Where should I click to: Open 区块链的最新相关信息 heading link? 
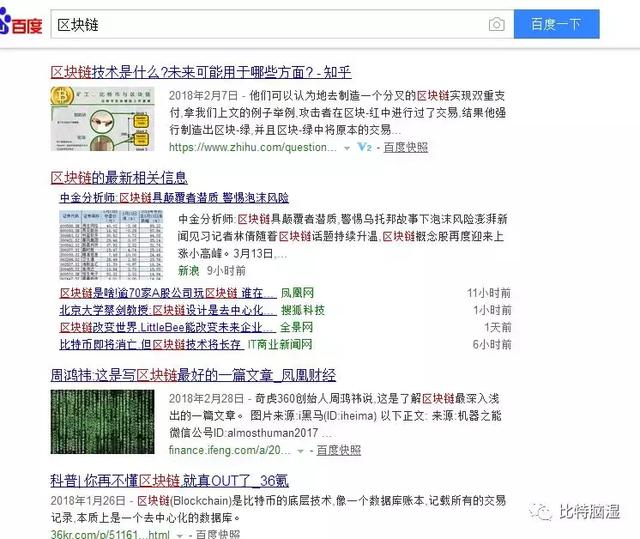tap(119, 178)
